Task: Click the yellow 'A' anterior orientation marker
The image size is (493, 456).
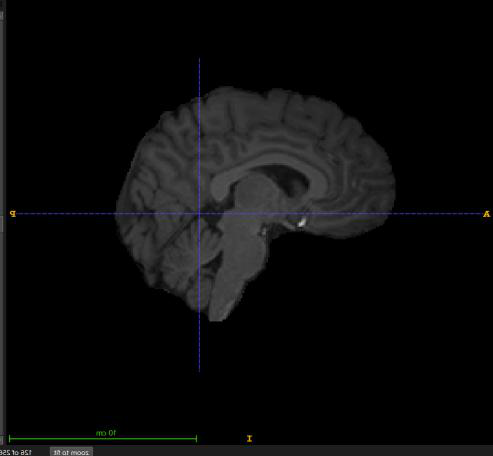Action: [486, 214]
